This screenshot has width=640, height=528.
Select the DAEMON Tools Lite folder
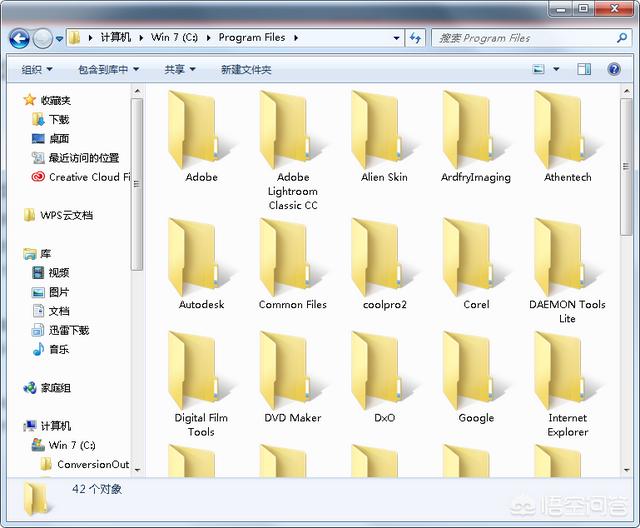click(567, 271)
